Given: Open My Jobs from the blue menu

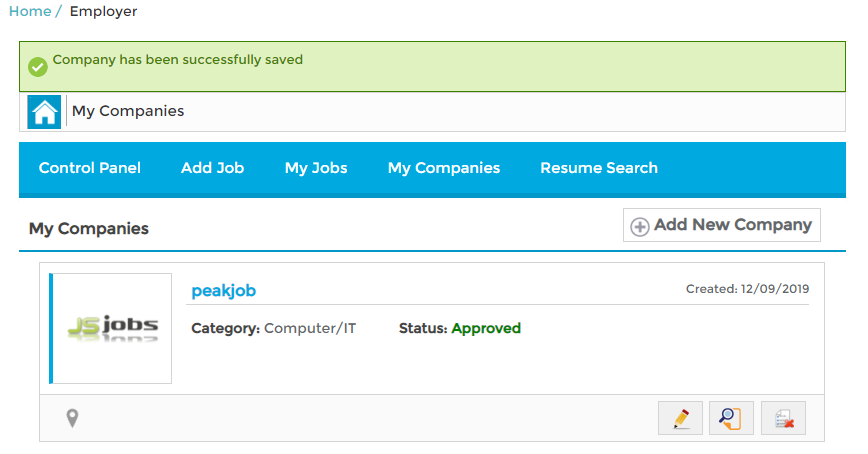Looking at the screenshot, I should [x=316, y=168].
